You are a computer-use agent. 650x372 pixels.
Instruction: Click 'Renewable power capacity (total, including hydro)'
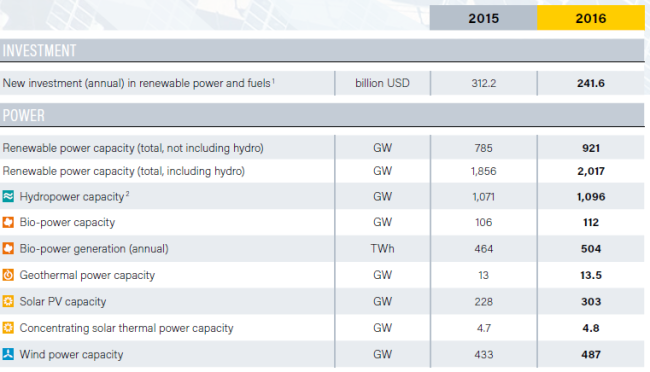tap(124, 171)
